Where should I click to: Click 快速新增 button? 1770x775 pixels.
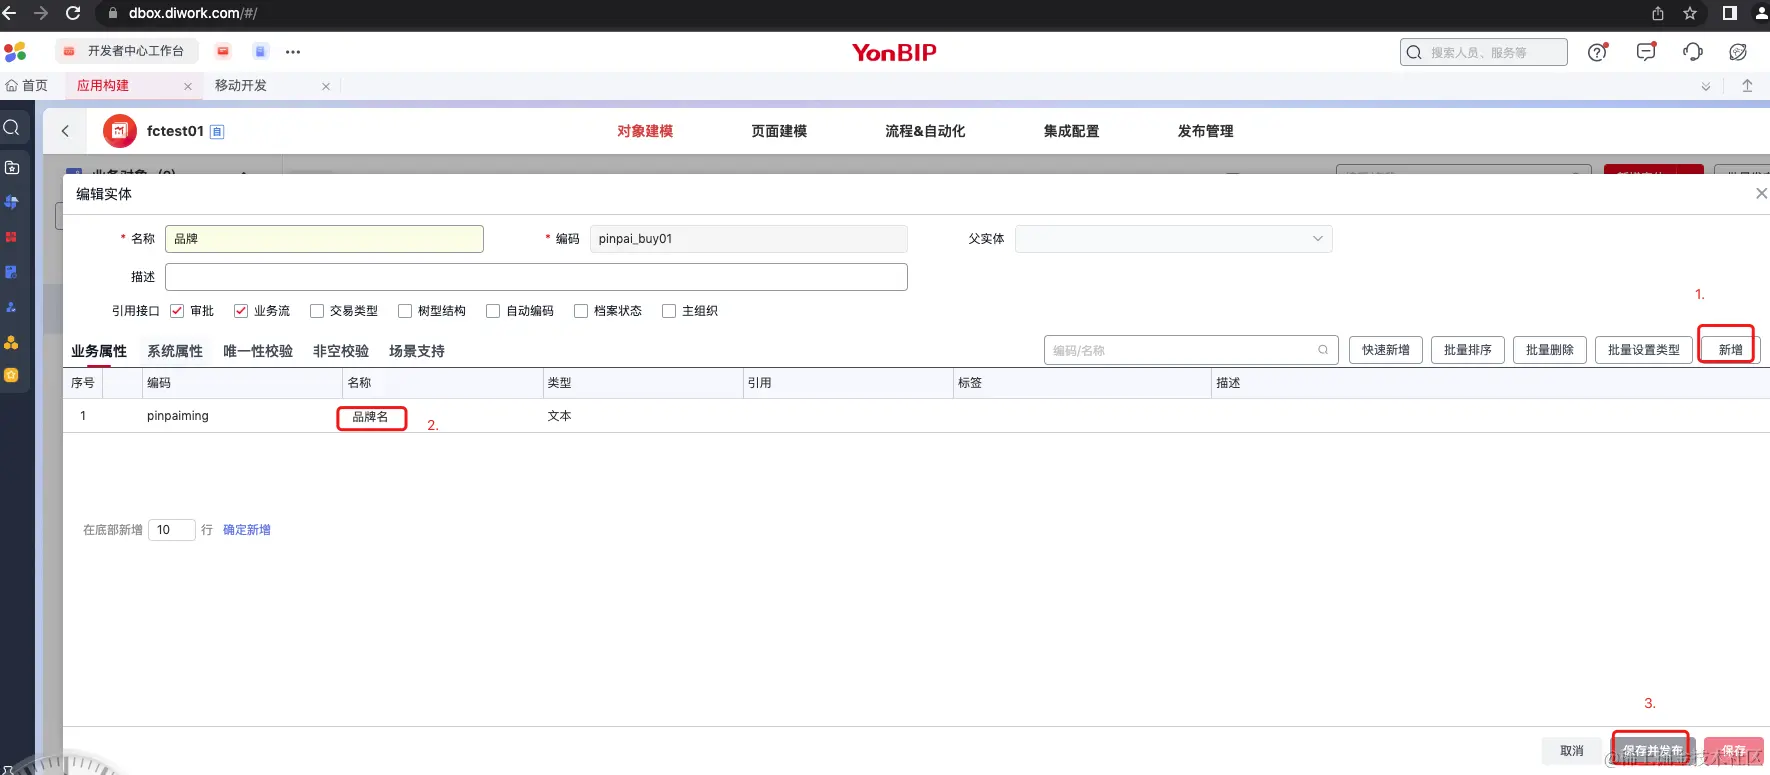click(1386, 350)
